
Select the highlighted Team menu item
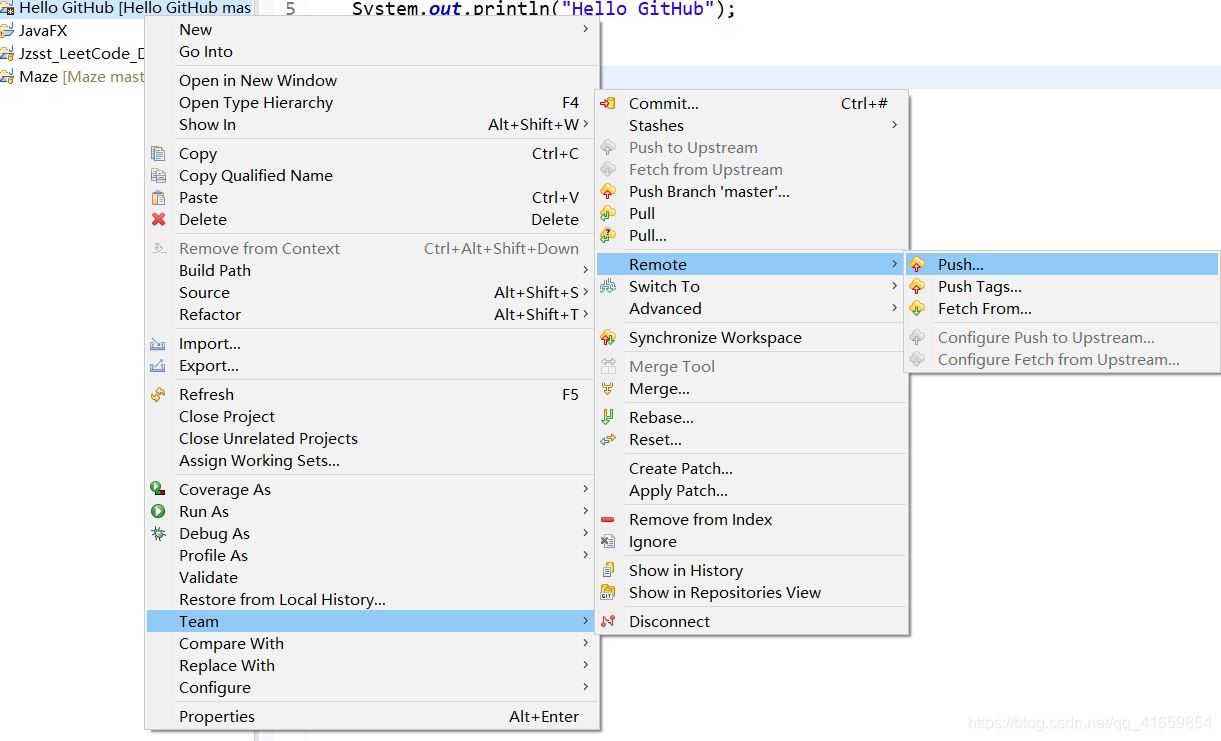tap(372, 621)
